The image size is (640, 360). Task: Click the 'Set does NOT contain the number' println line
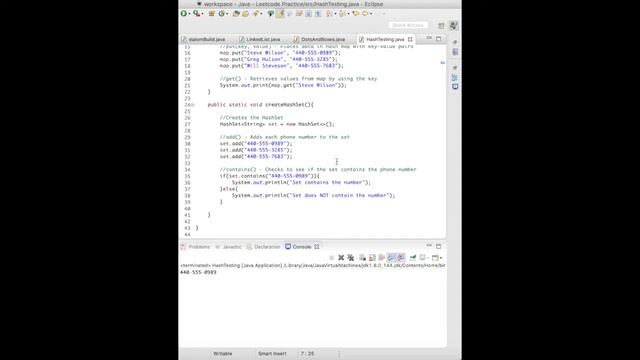point(313,196)
